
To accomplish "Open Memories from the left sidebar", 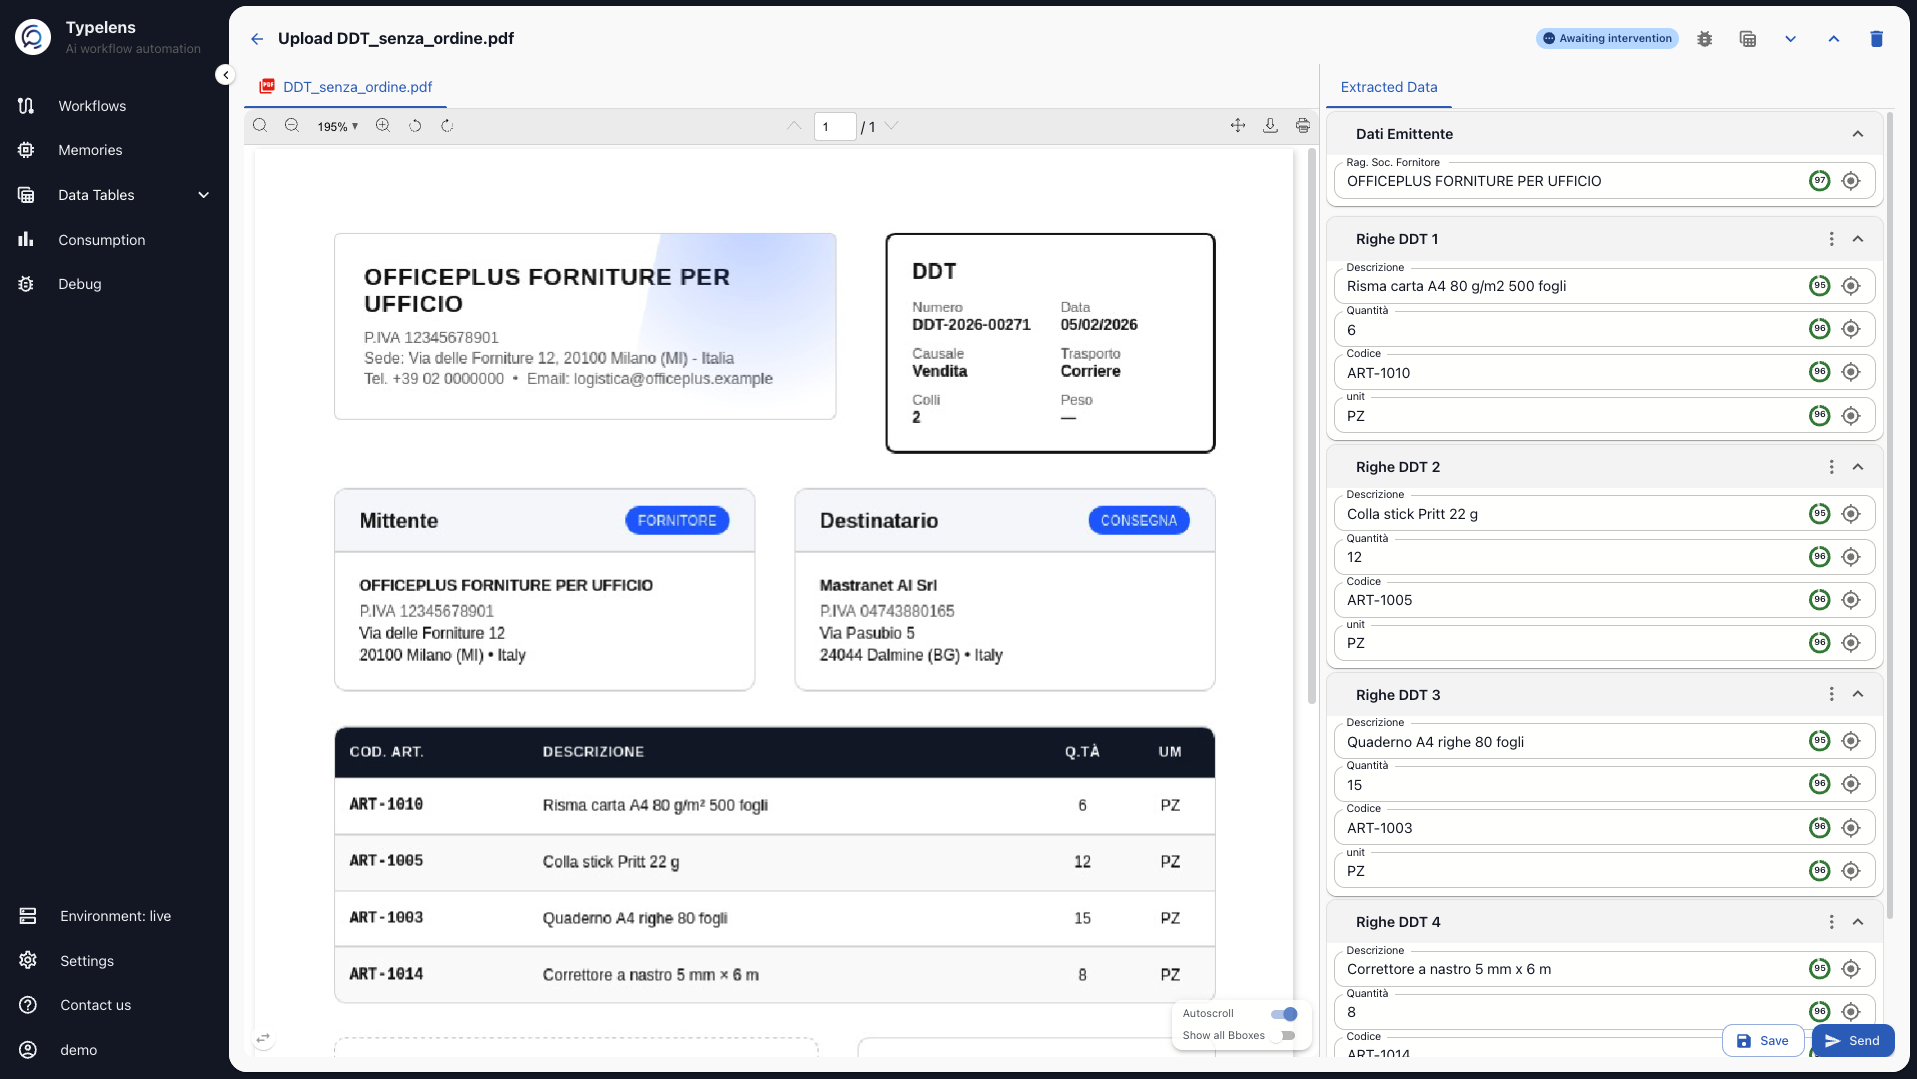I will [89, 150].
